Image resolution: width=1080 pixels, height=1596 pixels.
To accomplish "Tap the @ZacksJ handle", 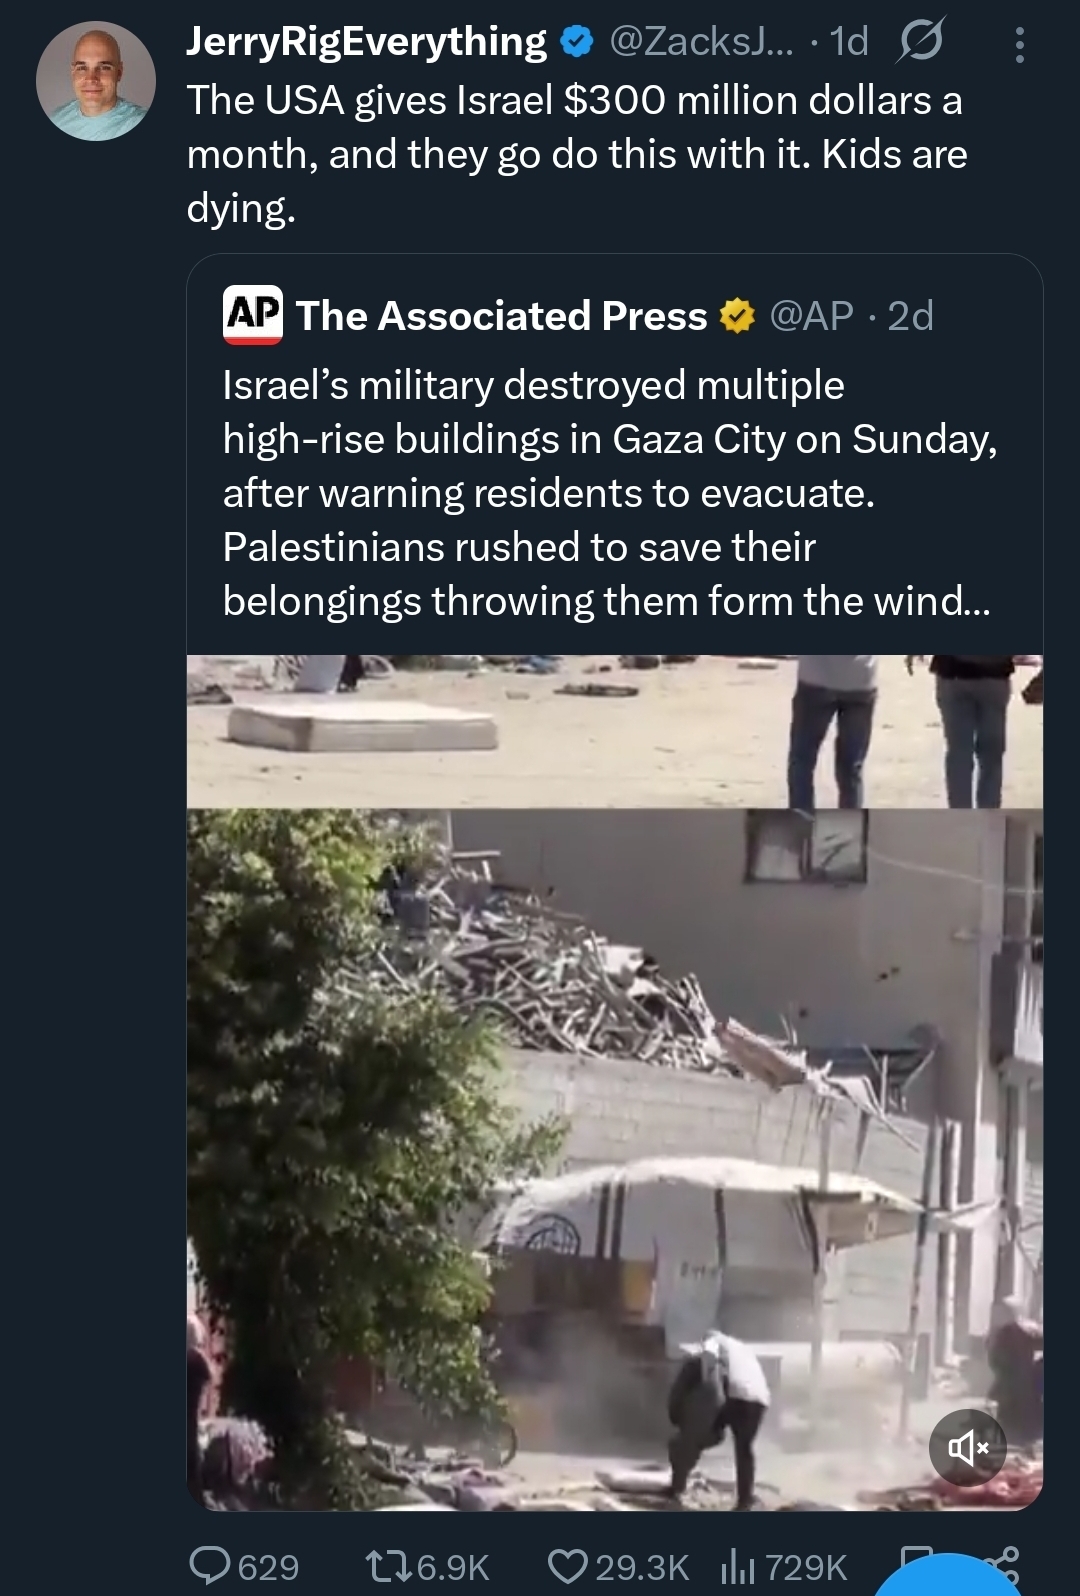I will coord(700,42).
